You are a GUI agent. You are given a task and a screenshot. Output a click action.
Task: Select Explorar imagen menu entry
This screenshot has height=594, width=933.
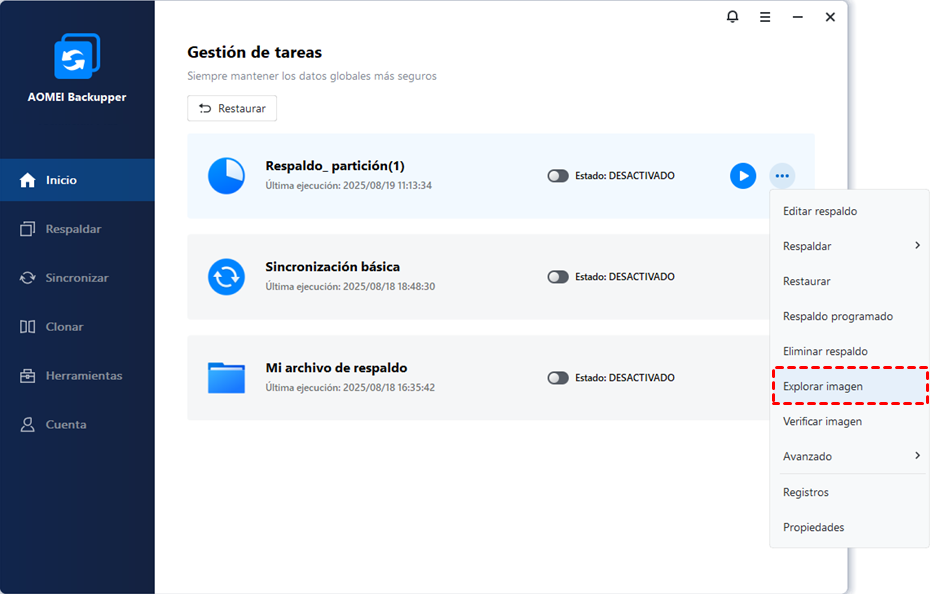click(x=849, y=386)
